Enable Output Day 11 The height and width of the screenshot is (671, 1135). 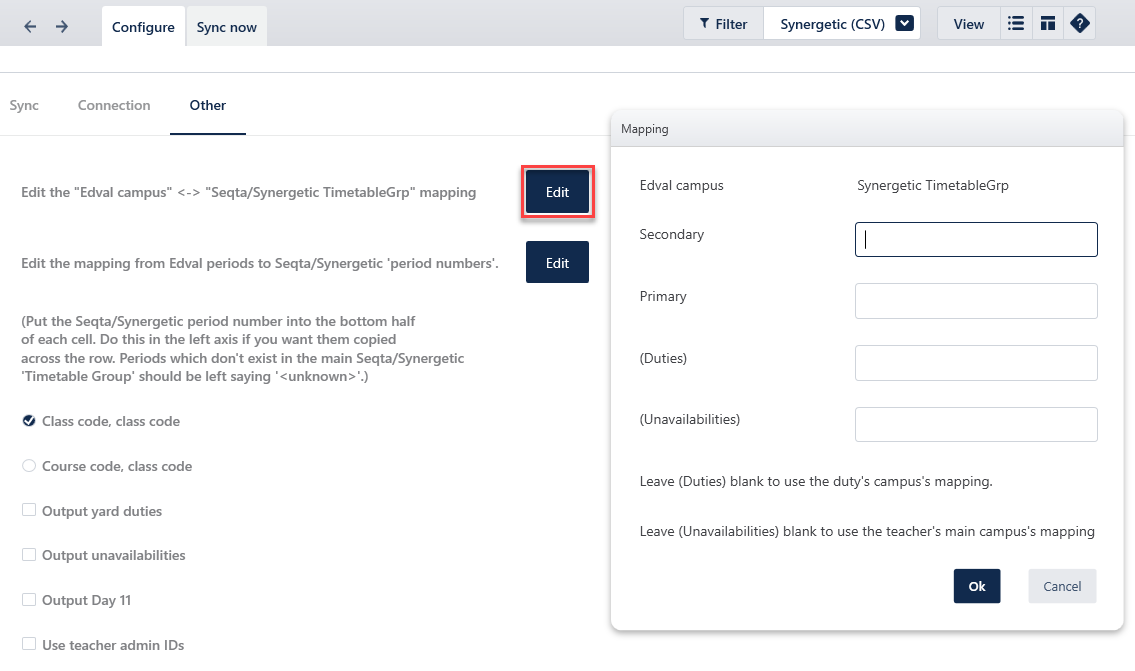pyautogui.click(x=29, y=599)
